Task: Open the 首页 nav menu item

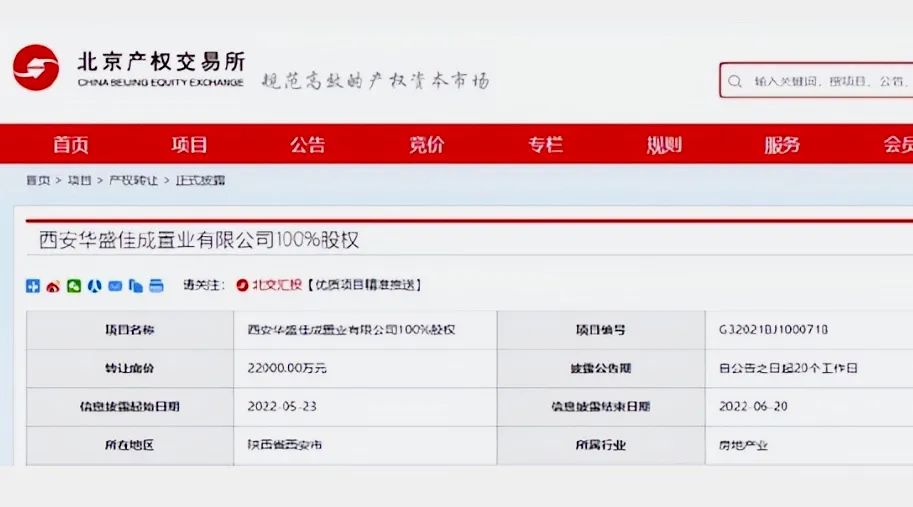Action: click(71, 144)
